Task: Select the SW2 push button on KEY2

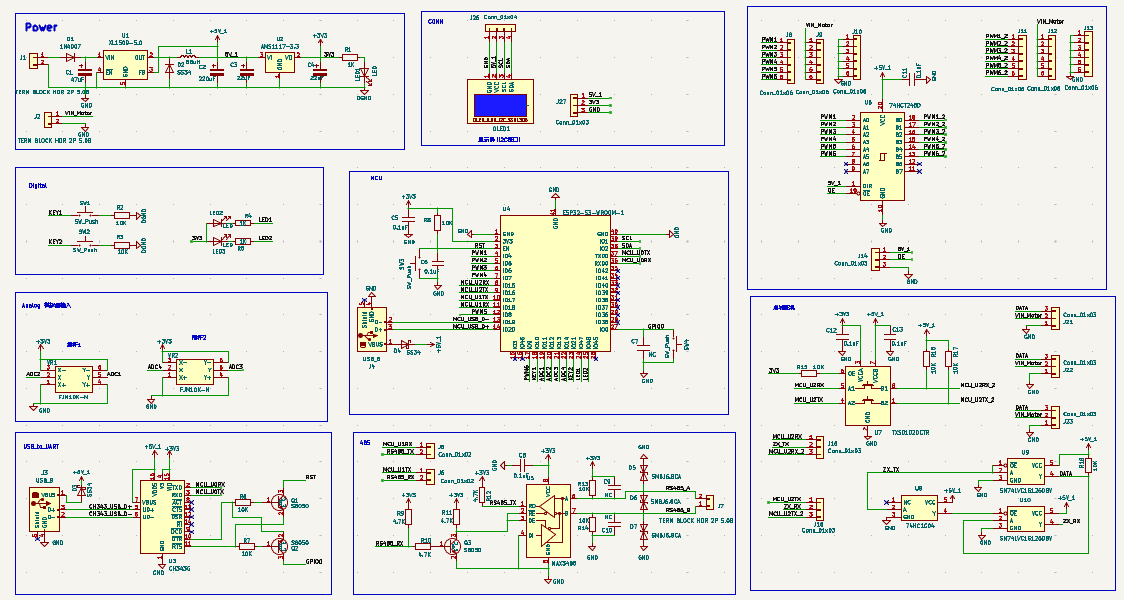Action: coord(84,242)
